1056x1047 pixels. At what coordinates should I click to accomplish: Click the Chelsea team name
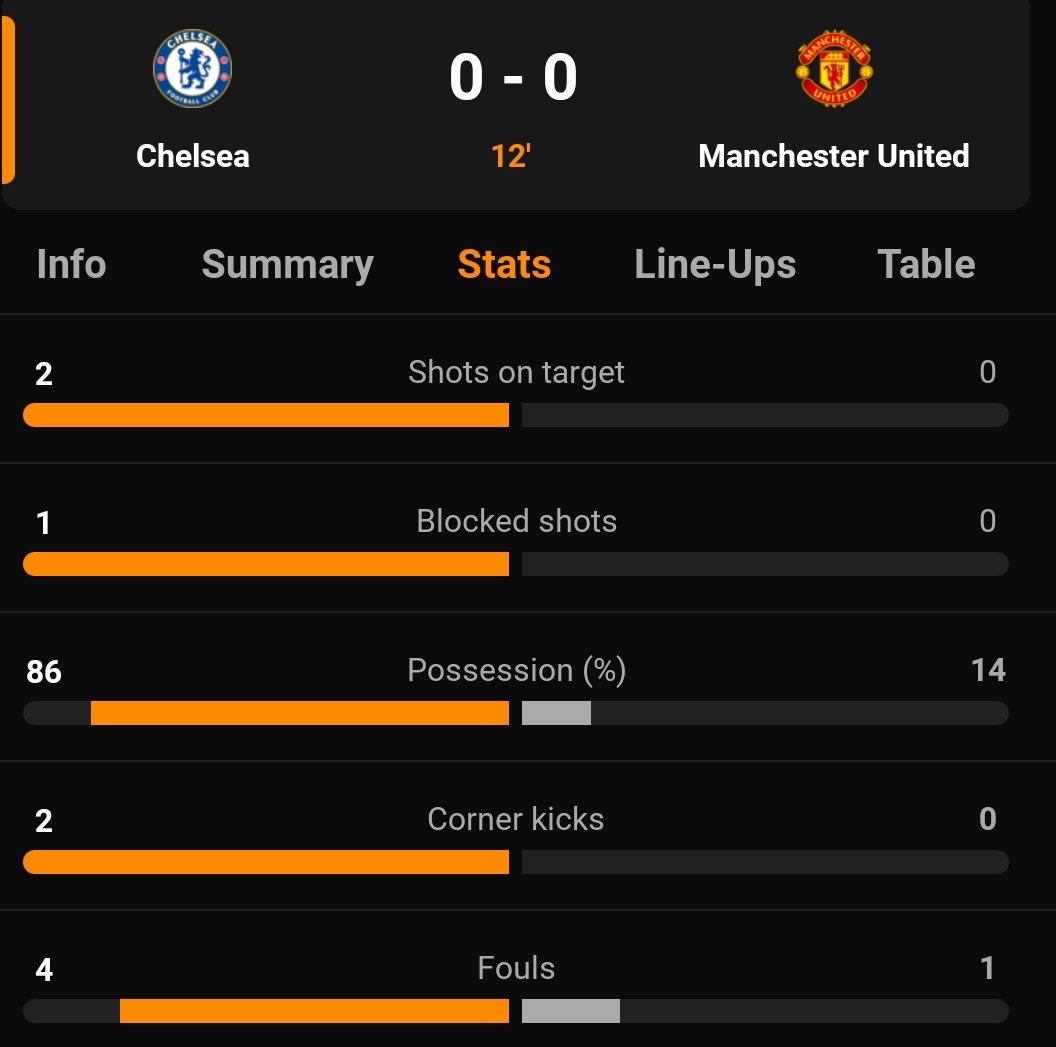coord(193,156)
